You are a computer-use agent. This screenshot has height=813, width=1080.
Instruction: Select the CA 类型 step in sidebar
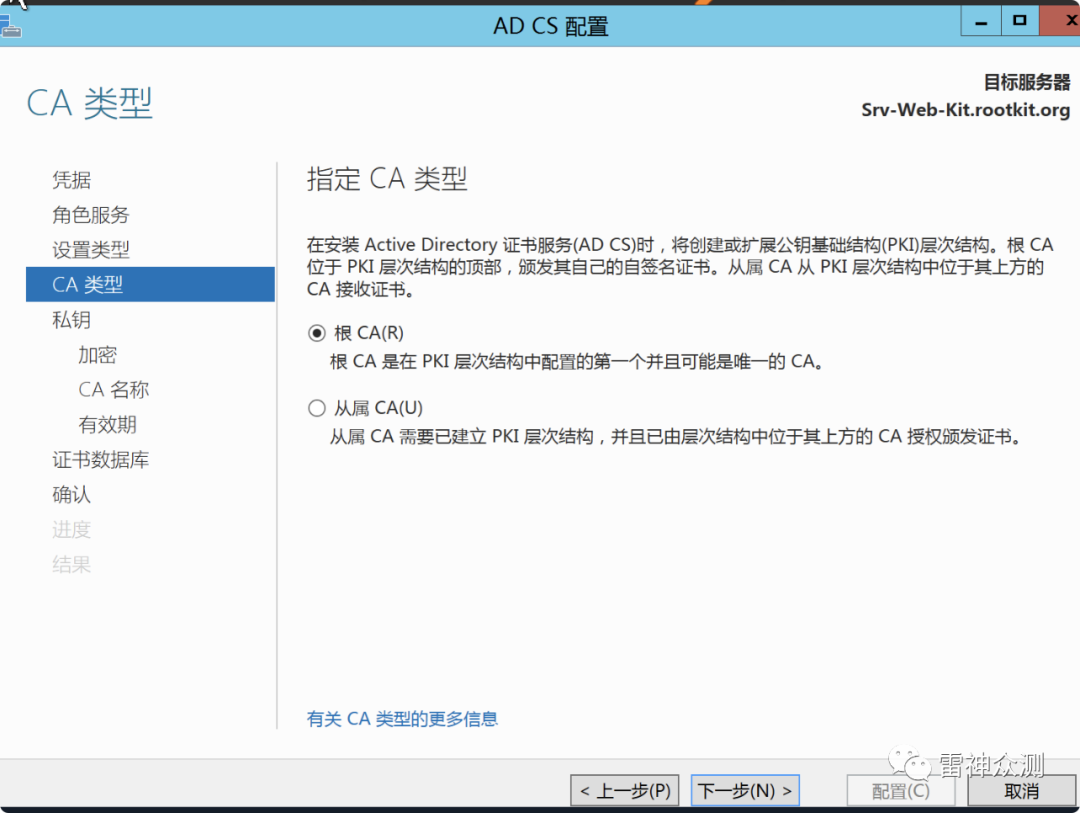coord(150,285)
